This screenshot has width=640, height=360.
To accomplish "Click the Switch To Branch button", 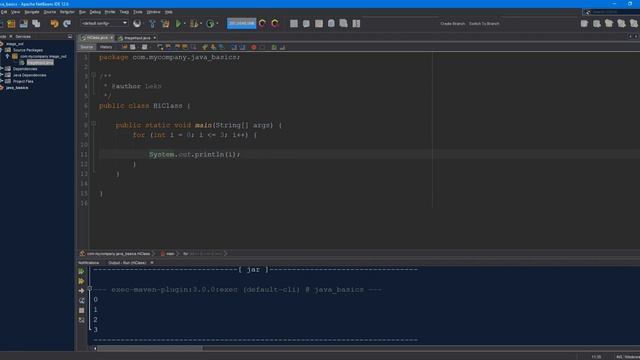I will point(484,24).
